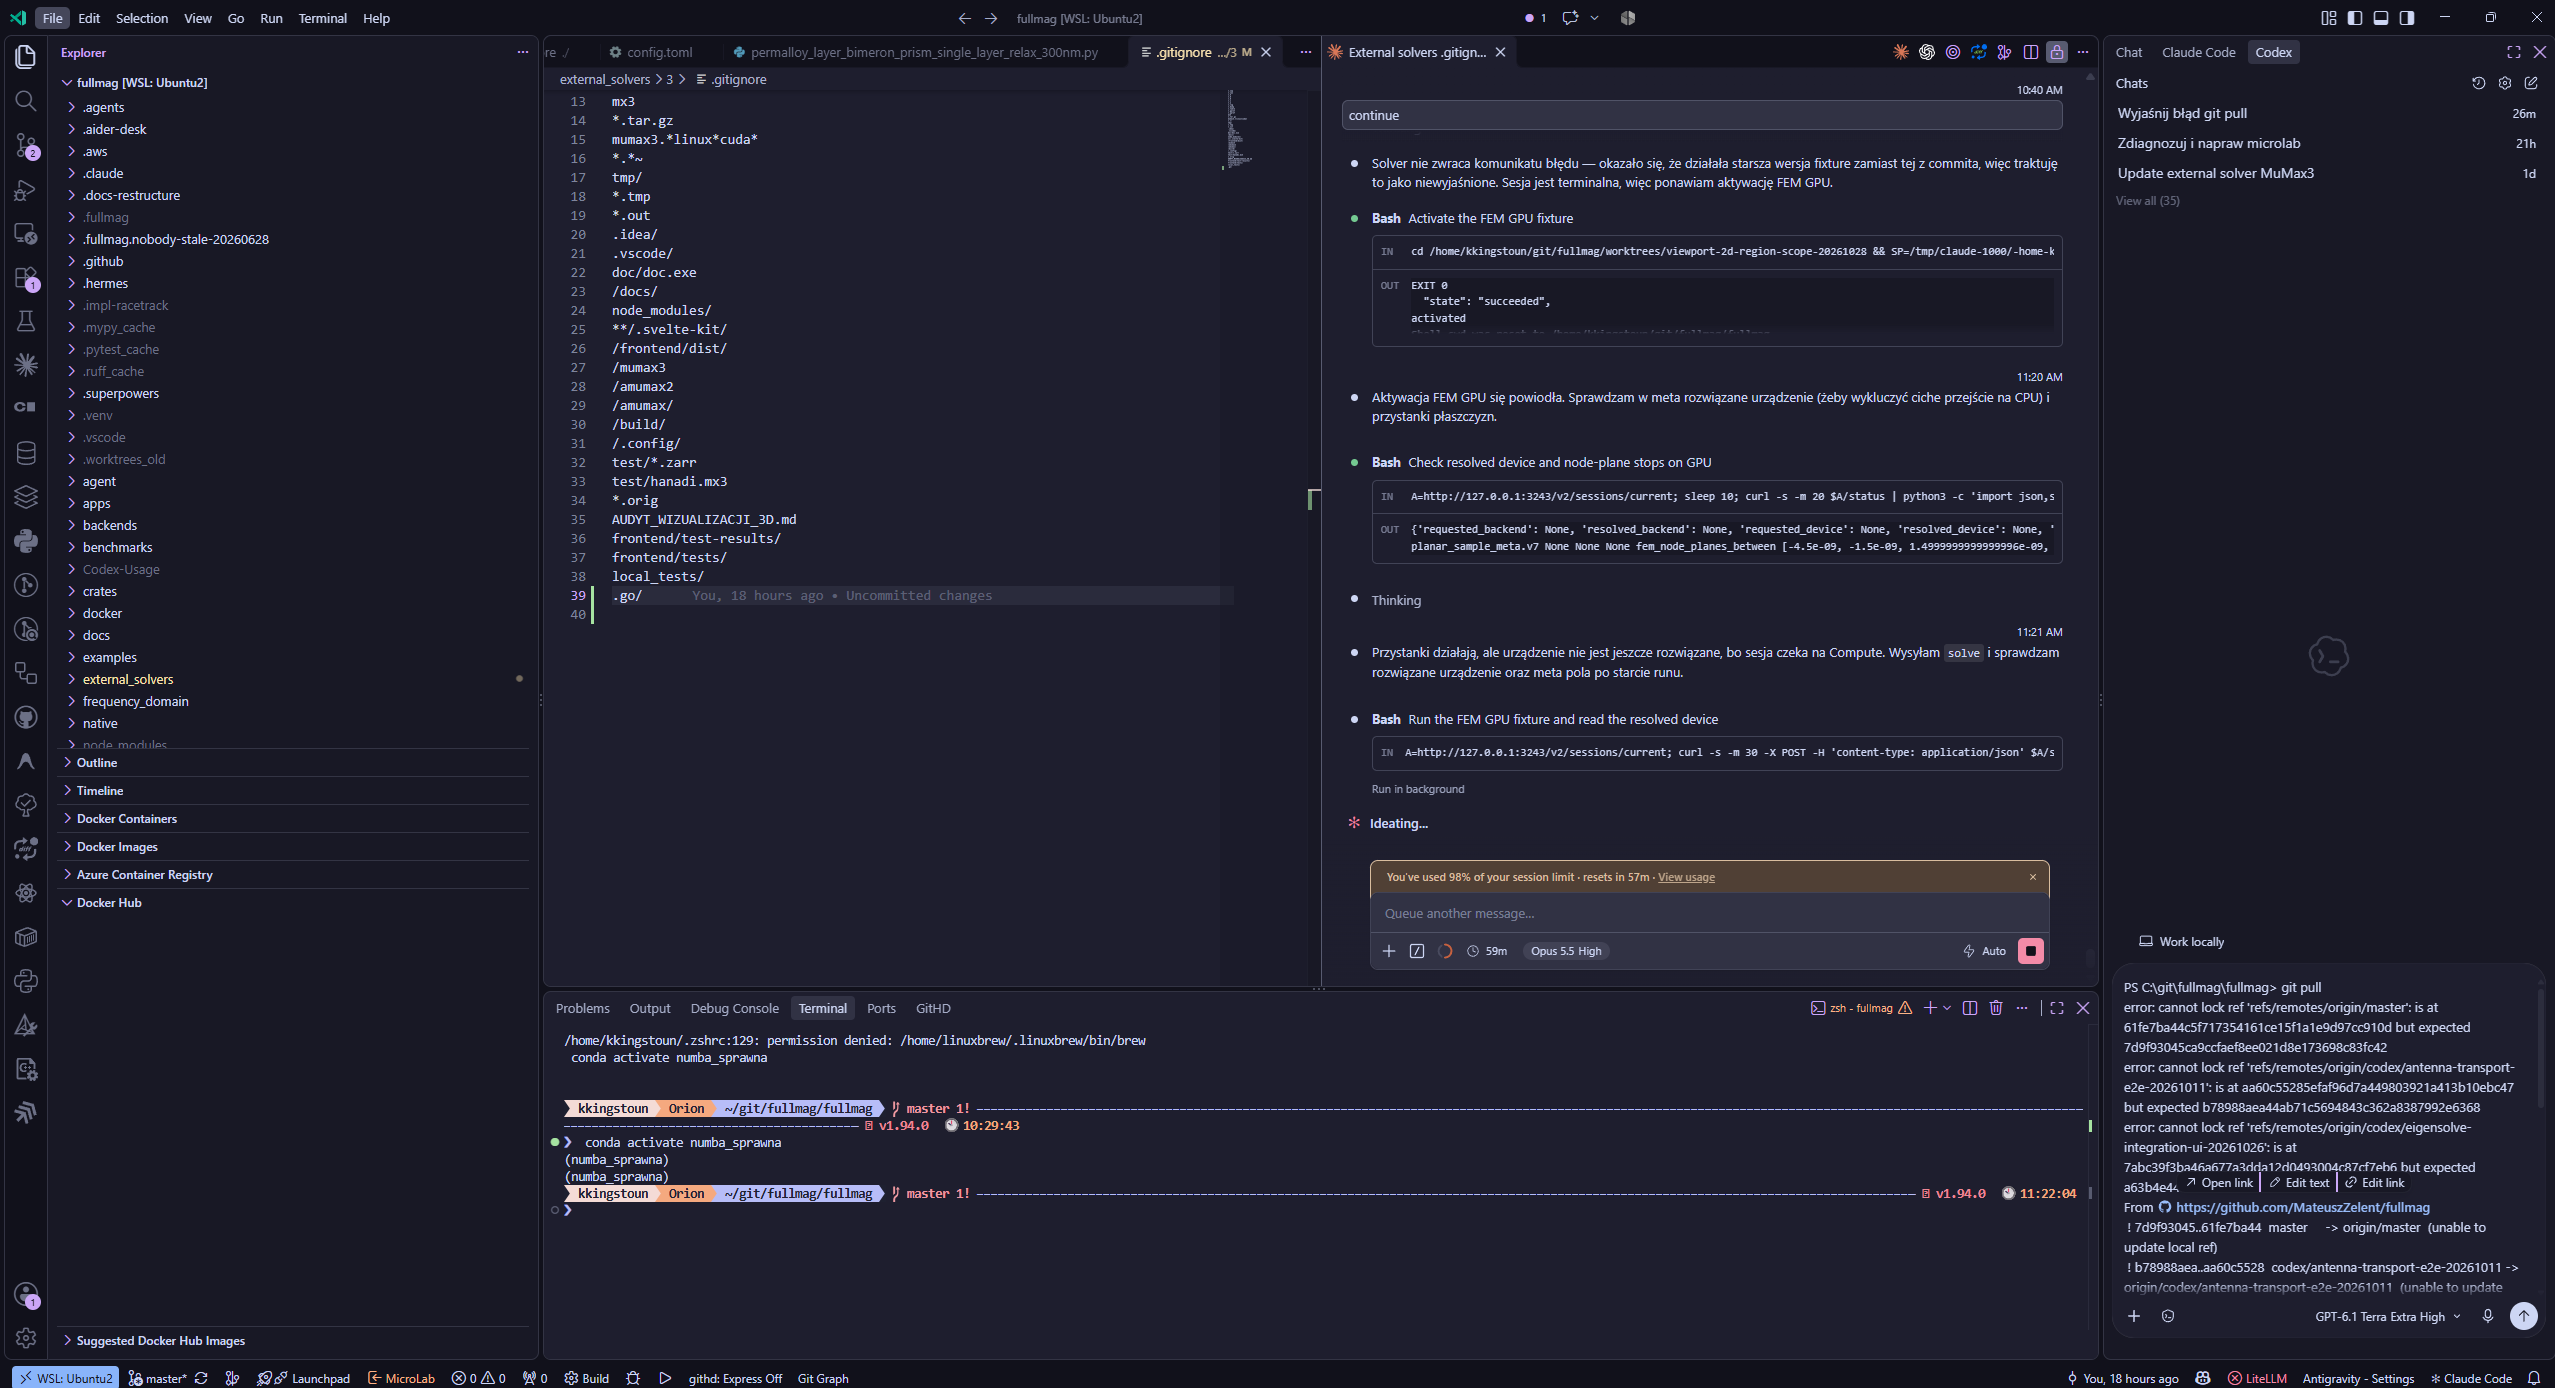Viewport: 2555px width, 1388px height.
Task: Click Opus 5.5 High model button
Action: [x=1566, y=951]
